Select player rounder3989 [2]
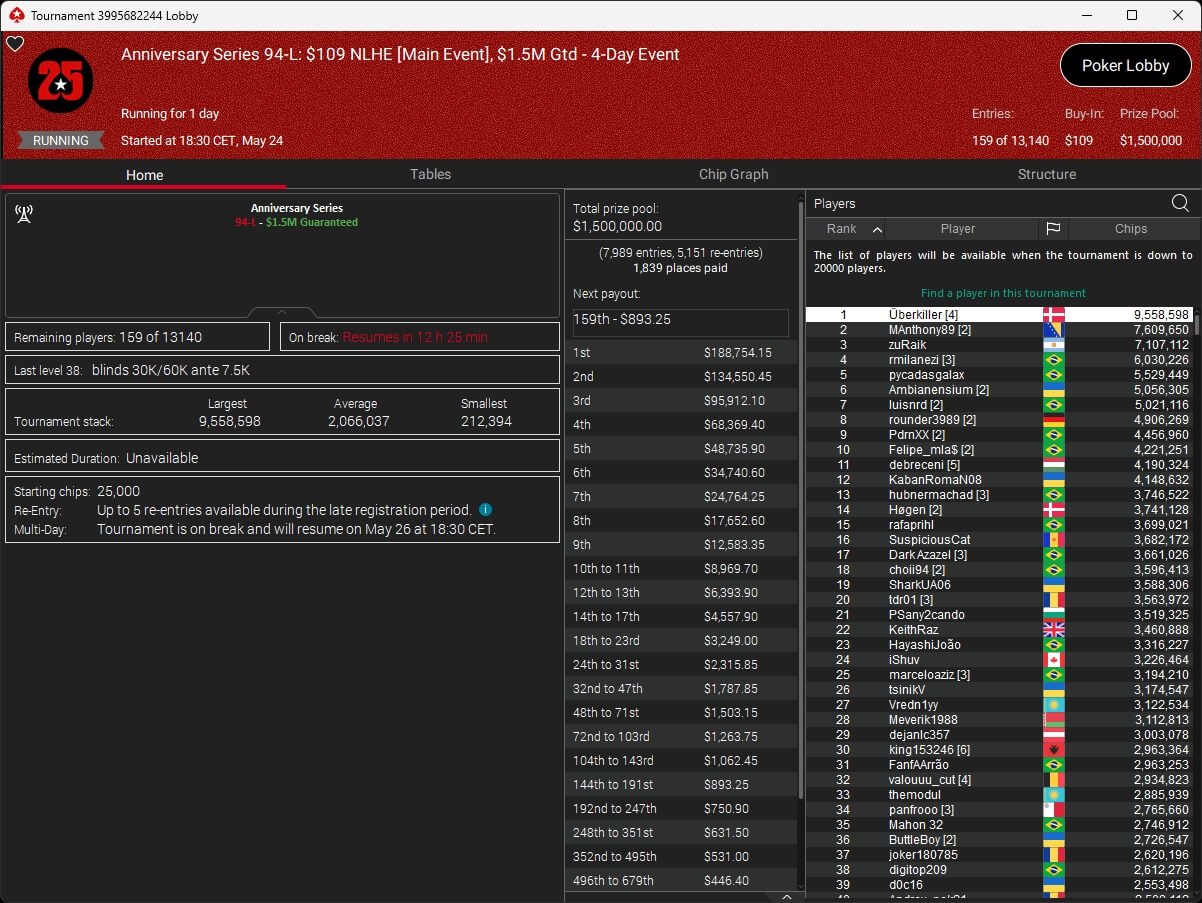The image size is (1202, 903). (999, 420)
